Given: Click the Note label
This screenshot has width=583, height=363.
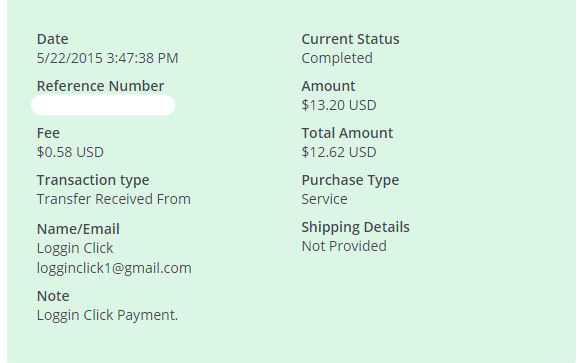Looking at the screenshot, I should tap(53, 296).
